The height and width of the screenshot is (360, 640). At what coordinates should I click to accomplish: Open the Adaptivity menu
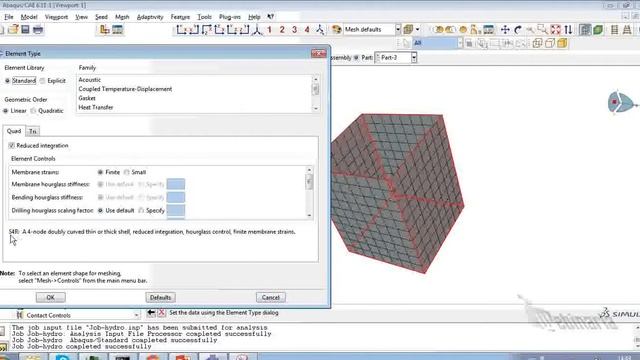click(150, 17)
